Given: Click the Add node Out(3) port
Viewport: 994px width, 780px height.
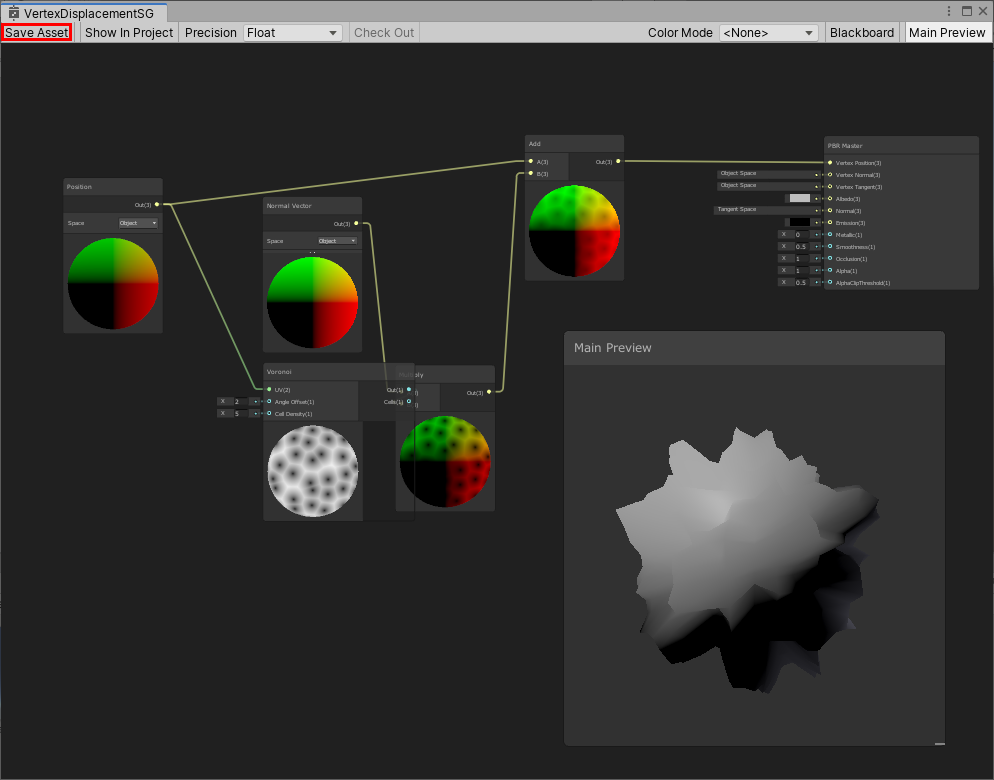Looking at the screenshot, I should (618, 161).
